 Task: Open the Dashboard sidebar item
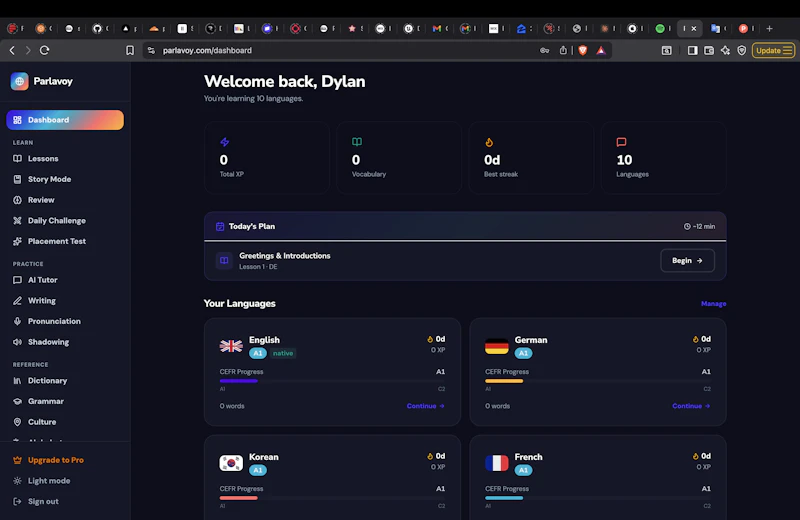65,120
